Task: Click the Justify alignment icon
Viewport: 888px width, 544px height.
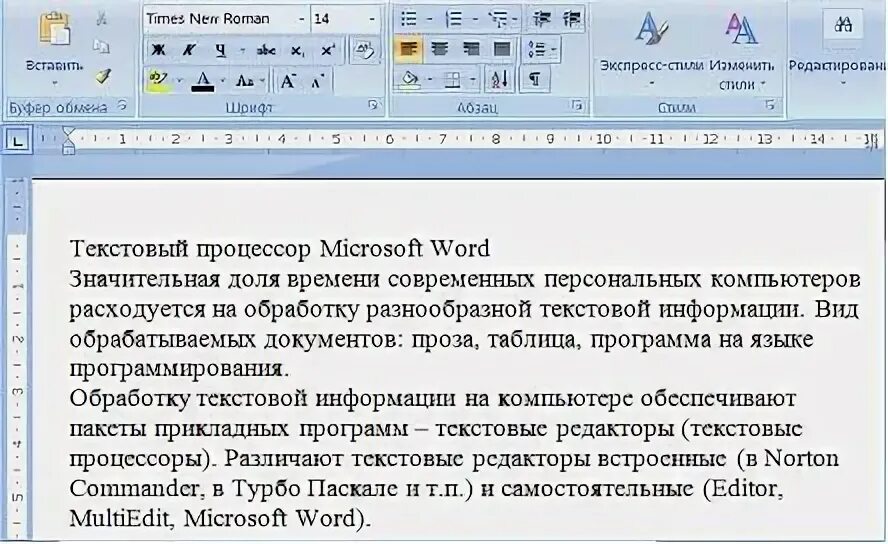Action: [x=502, y=50]
